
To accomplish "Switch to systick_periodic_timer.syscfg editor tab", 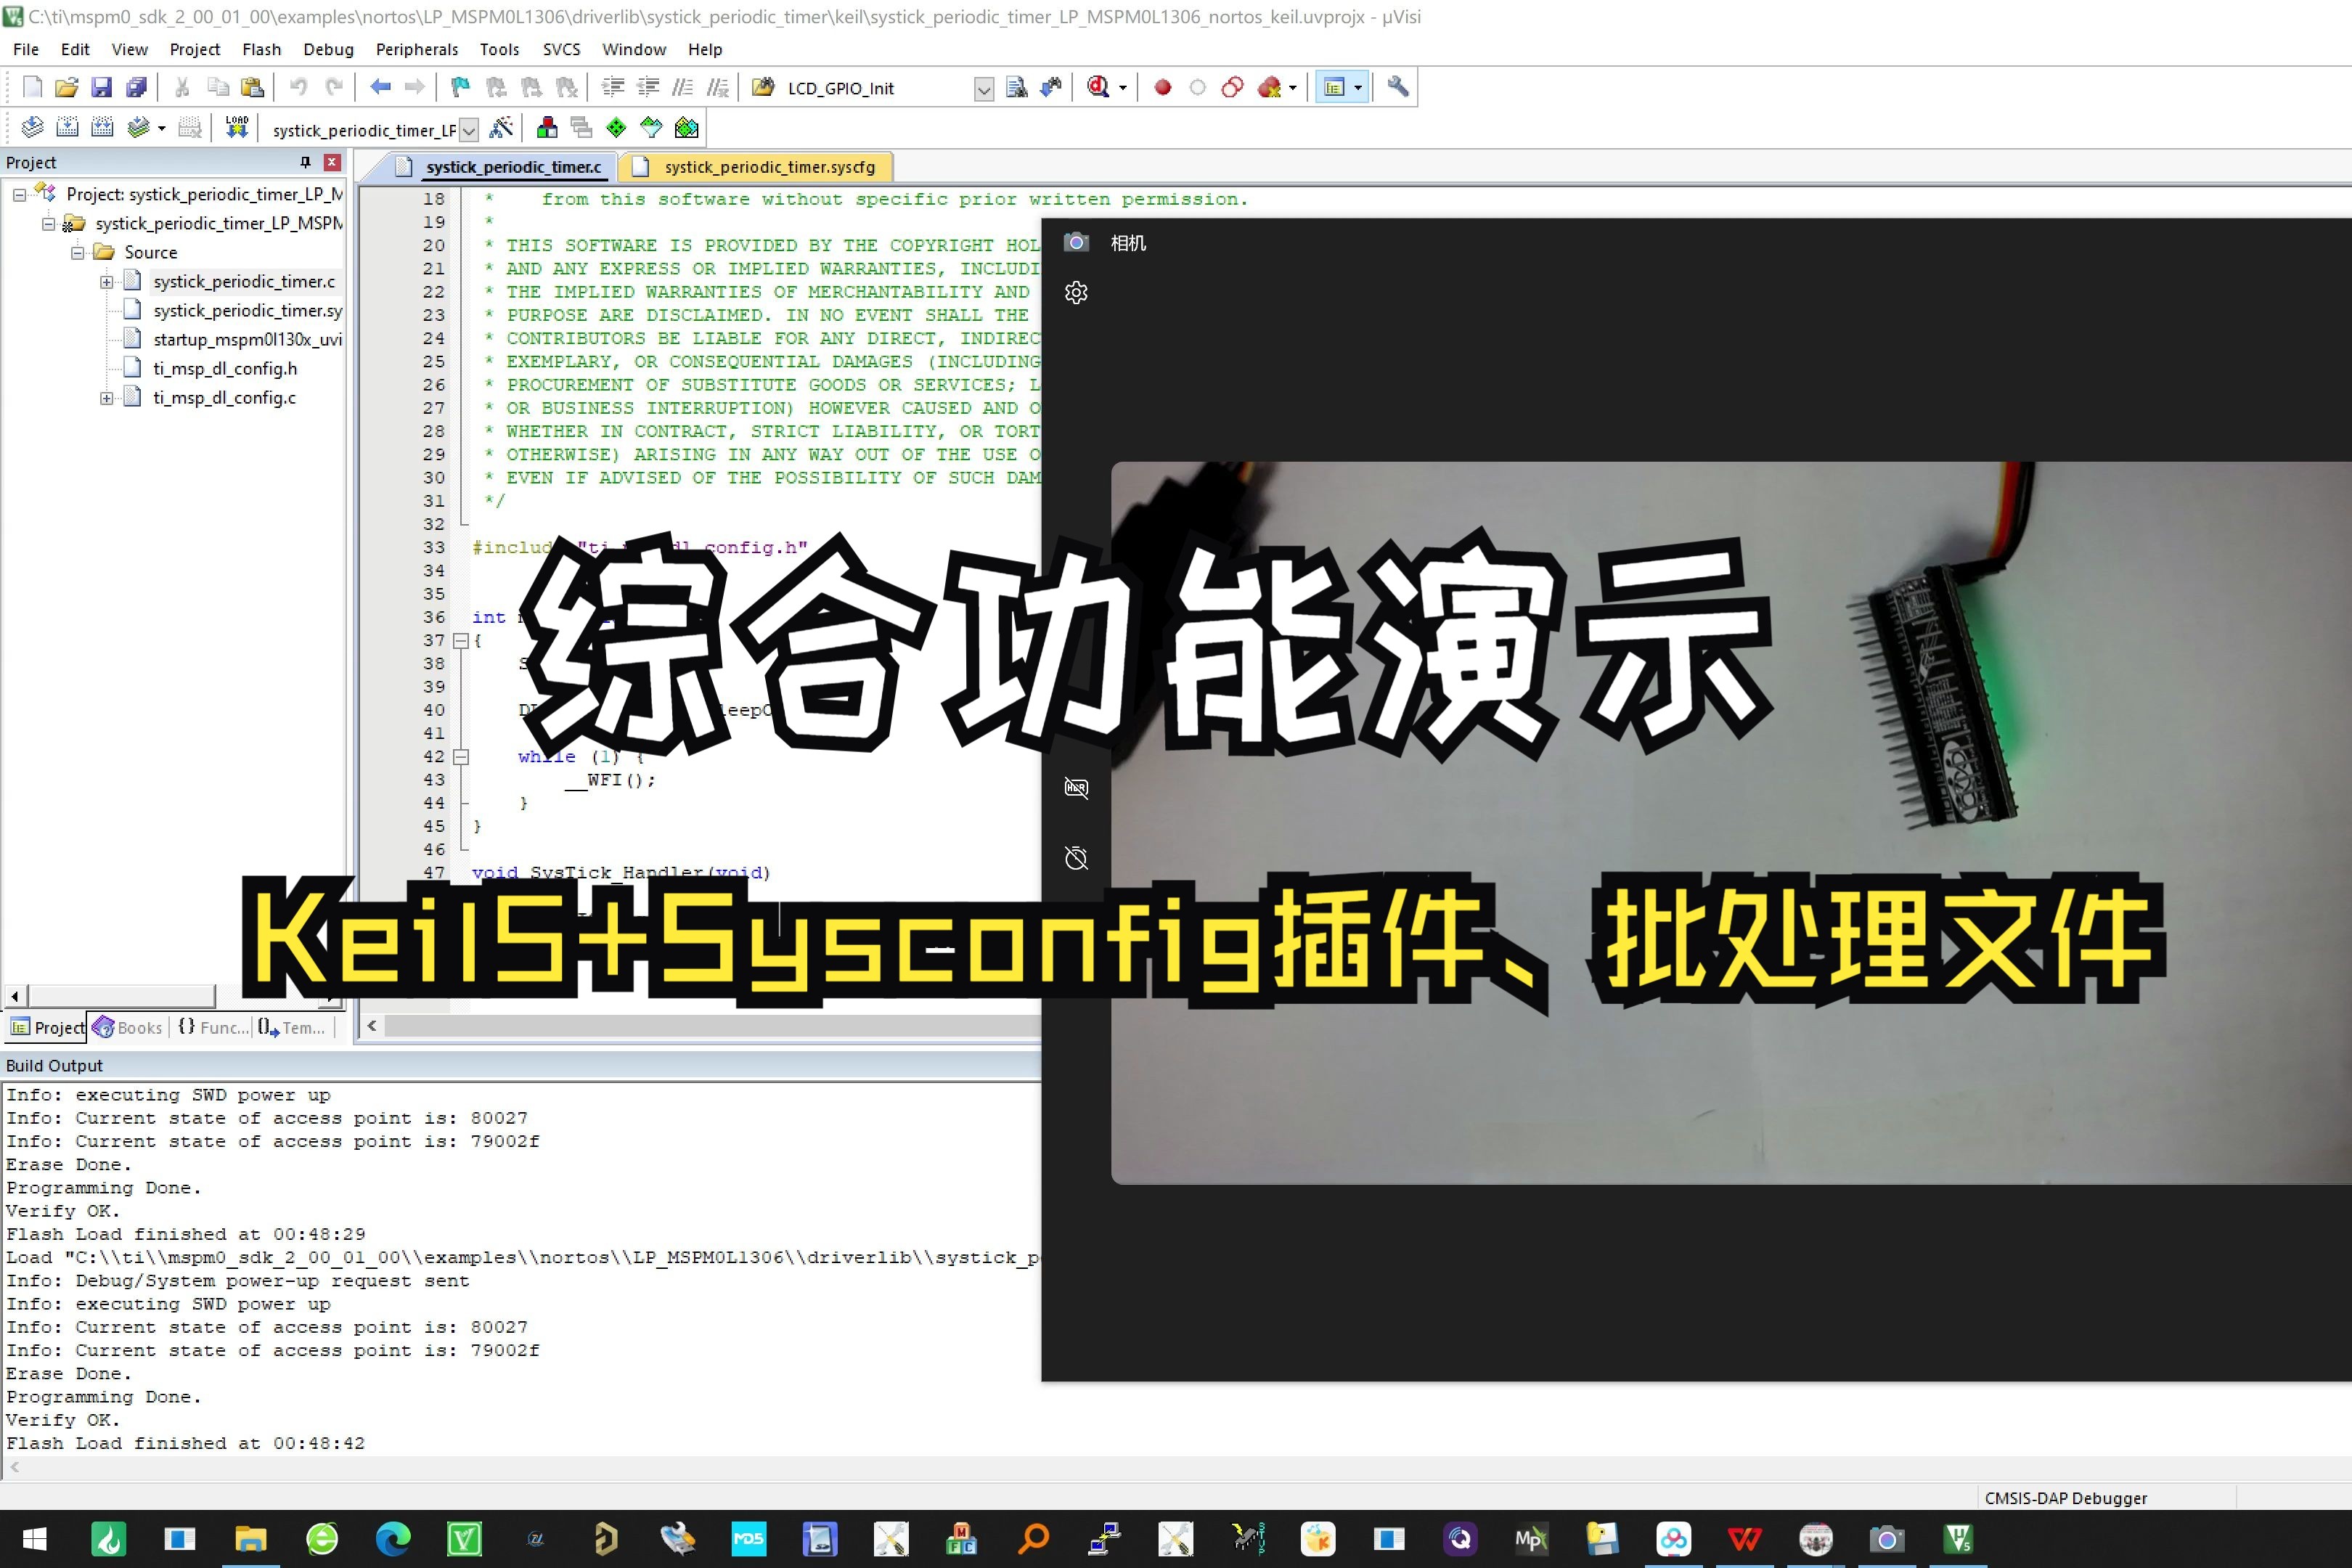I will pos(755,167).
